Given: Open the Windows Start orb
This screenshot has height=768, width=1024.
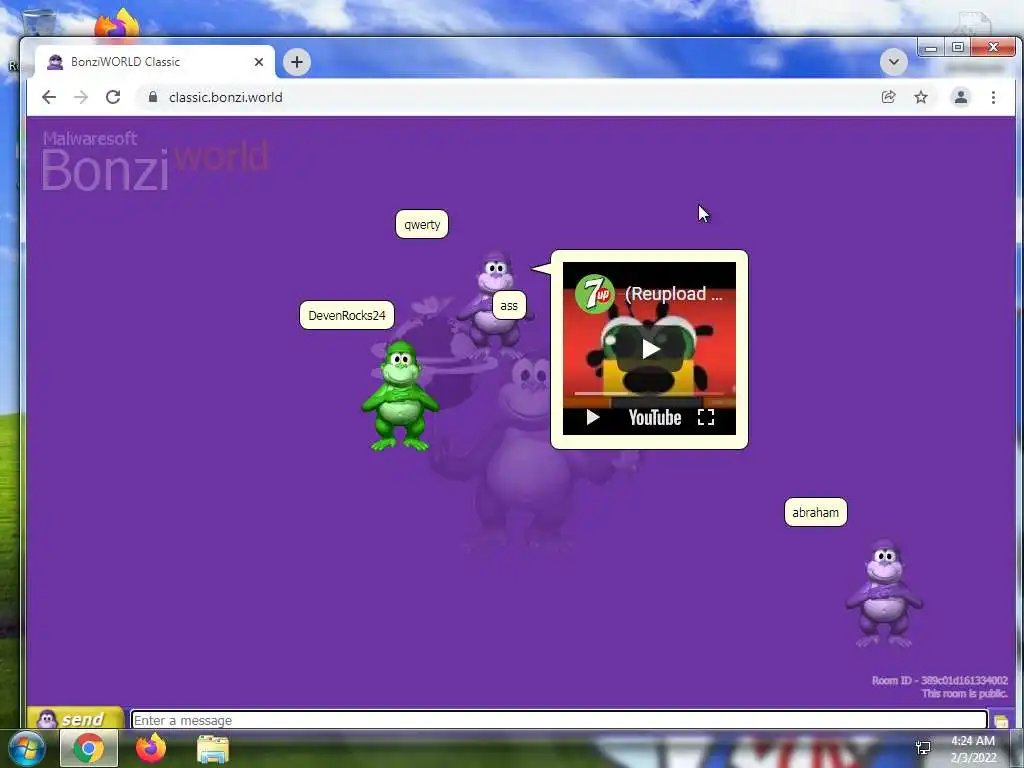Looking at the screenshot, I should point(26,748).
